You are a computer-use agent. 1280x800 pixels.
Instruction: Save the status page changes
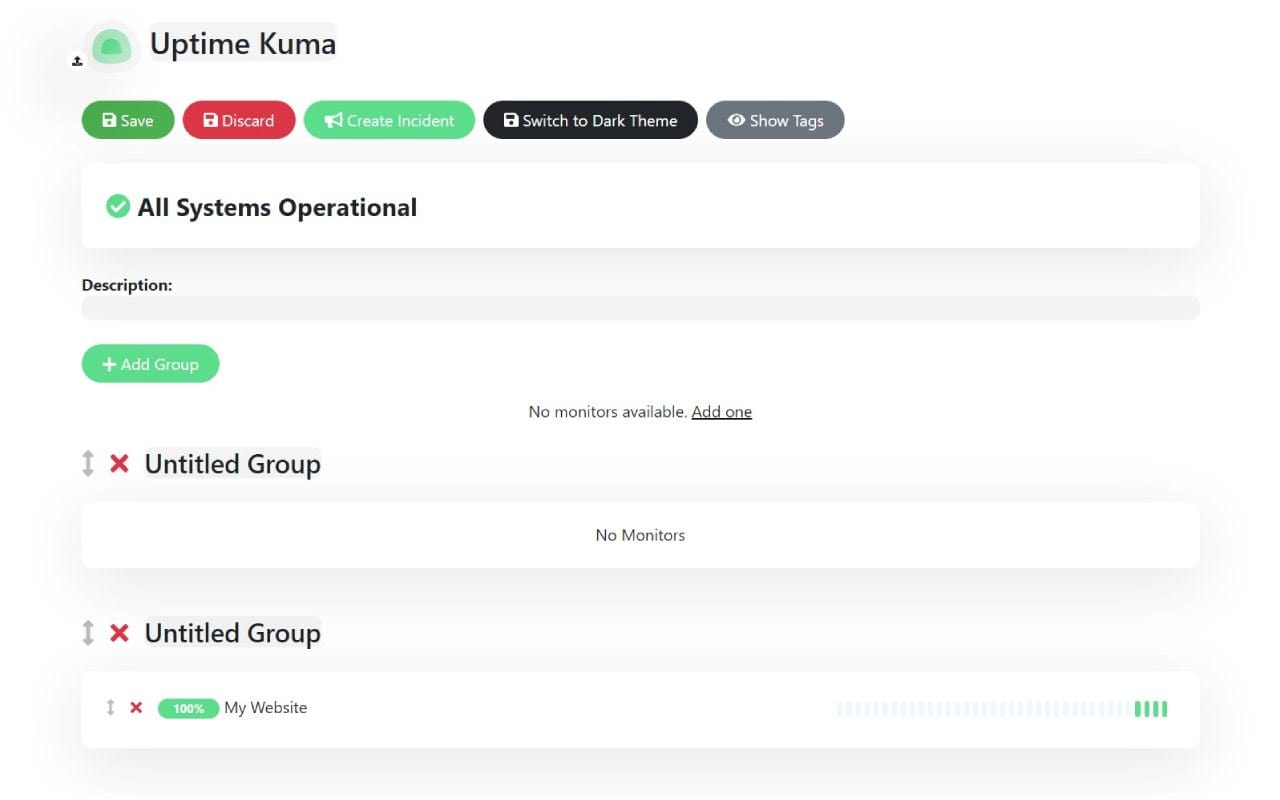(x=127, y=120)
